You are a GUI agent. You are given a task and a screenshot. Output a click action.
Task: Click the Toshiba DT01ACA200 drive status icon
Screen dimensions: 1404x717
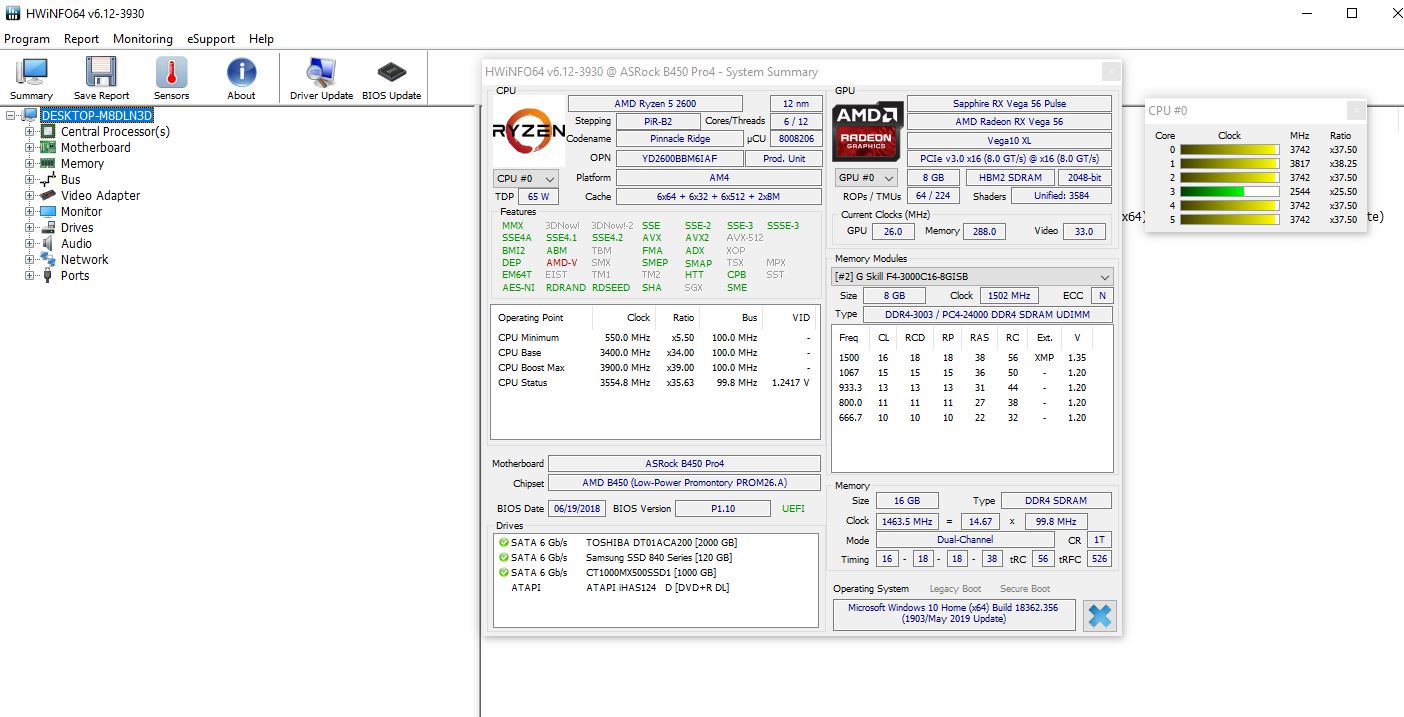[503, 543]
